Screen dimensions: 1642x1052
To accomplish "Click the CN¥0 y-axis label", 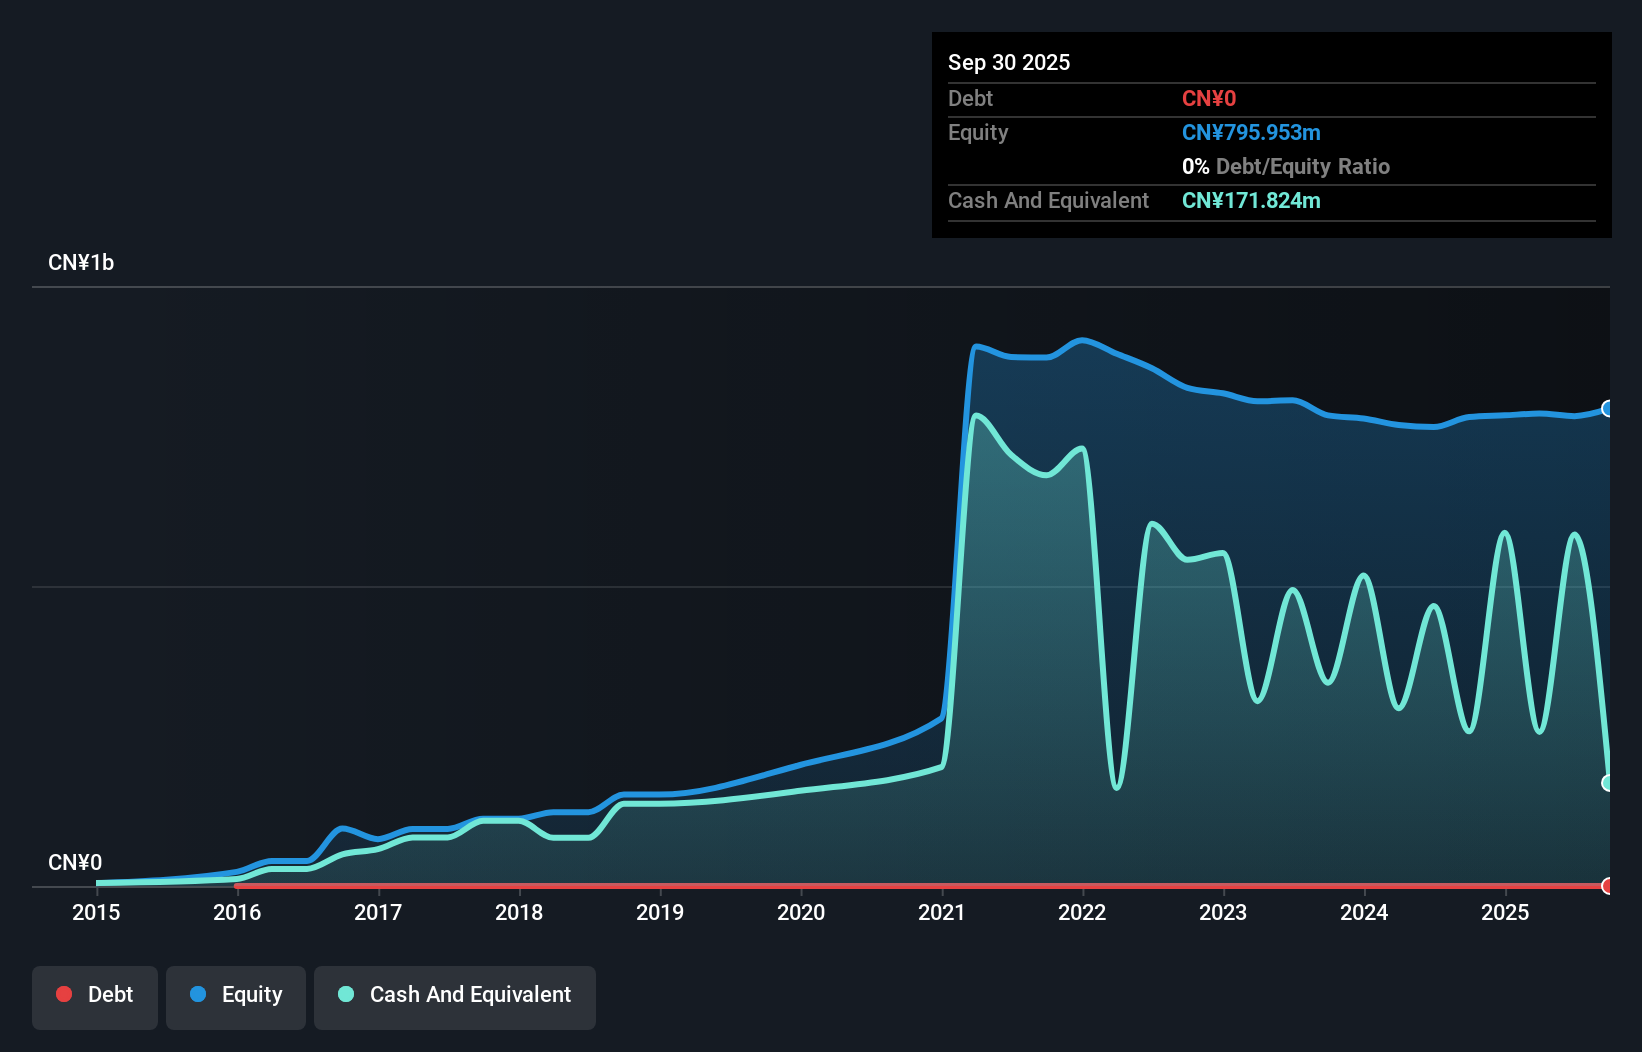I will click(x=75, y=862).
